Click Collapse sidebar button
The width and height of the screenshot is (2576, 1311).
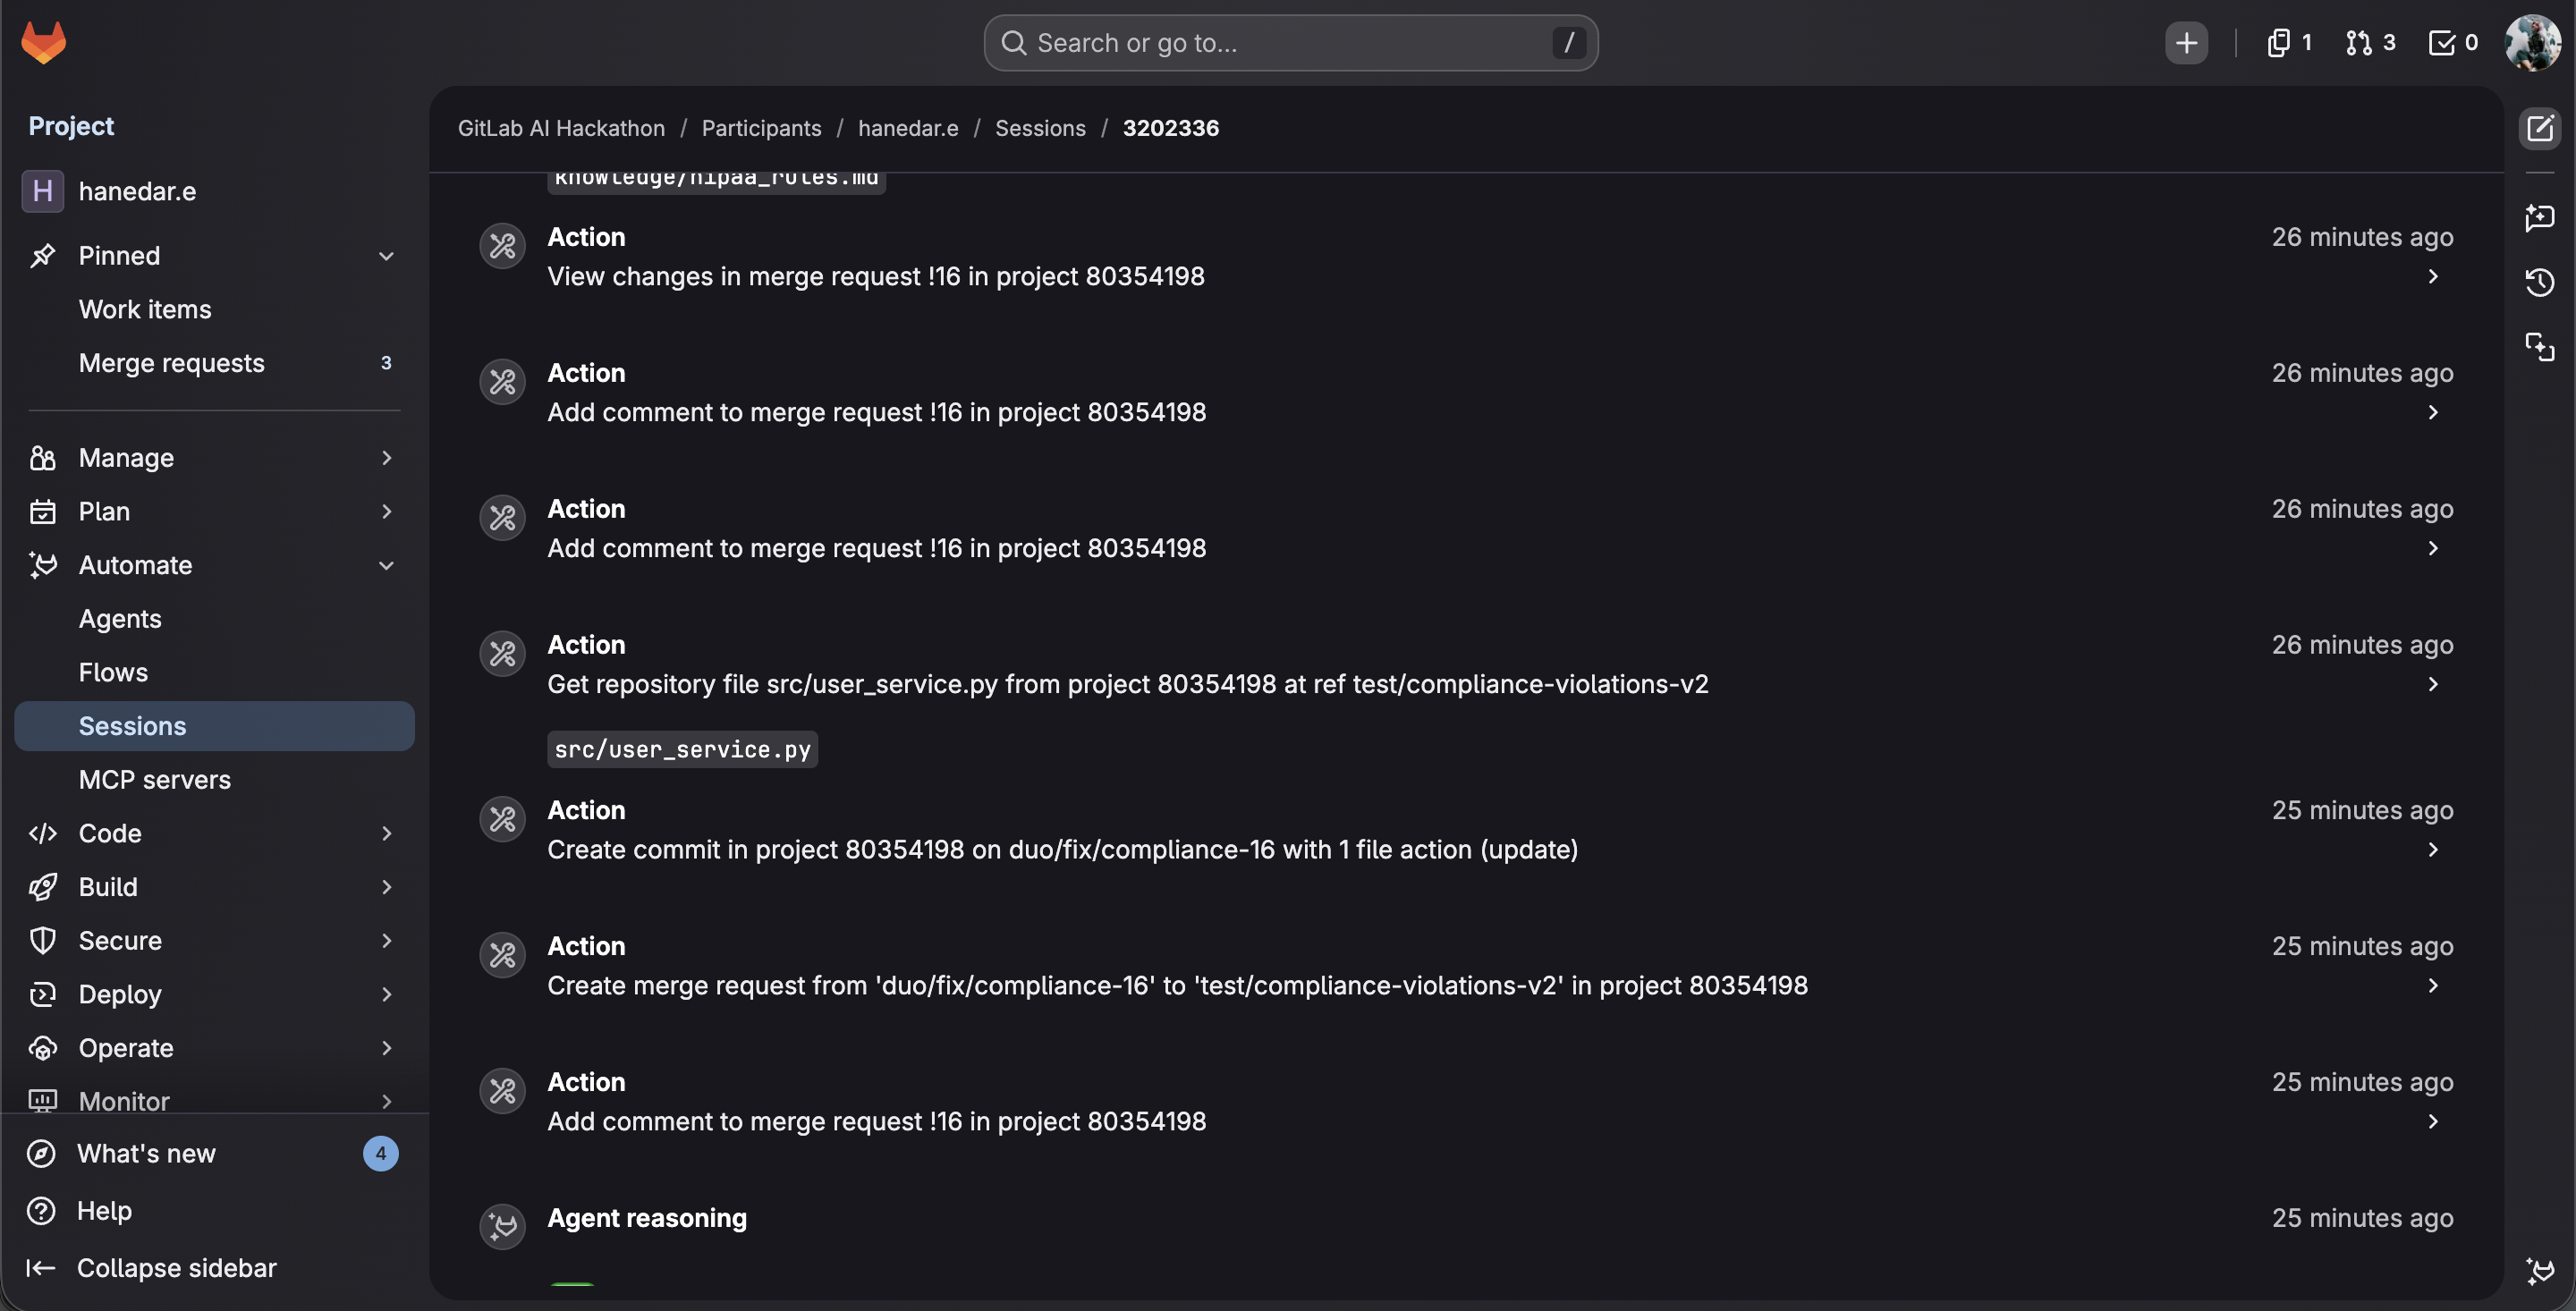(x=150, y=1268)
